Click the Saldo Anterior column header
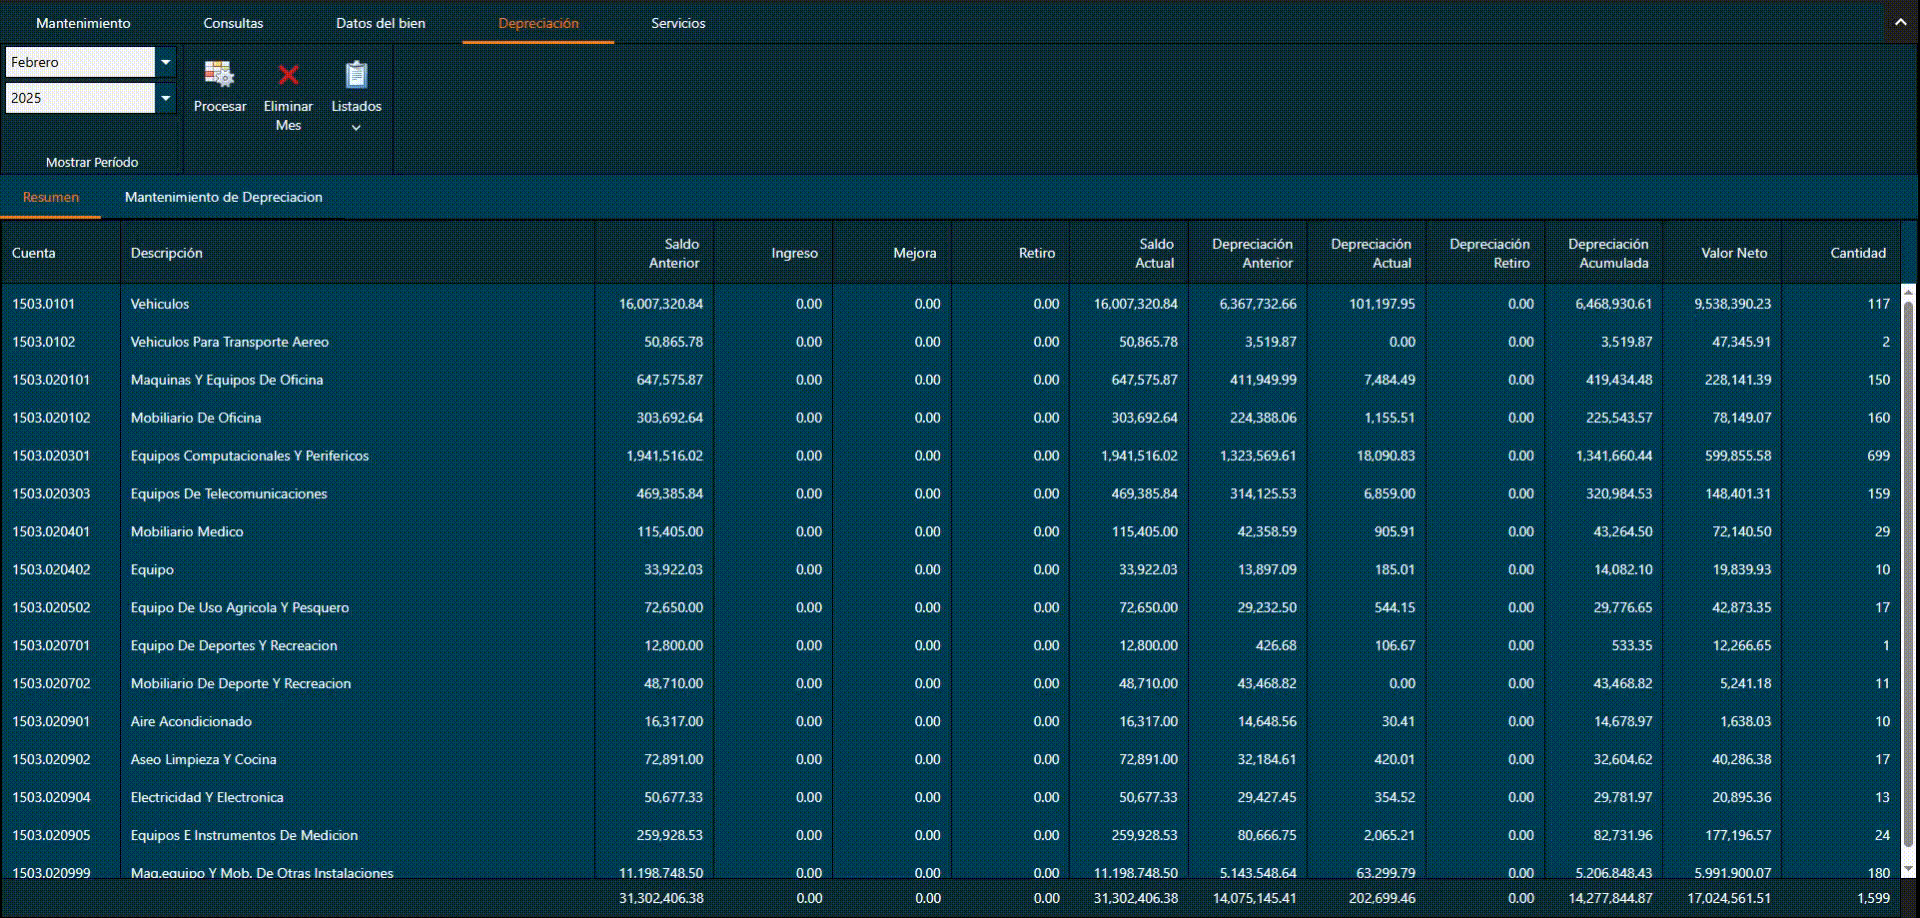The image size is (1920, 918). click(x=655, y=253)
